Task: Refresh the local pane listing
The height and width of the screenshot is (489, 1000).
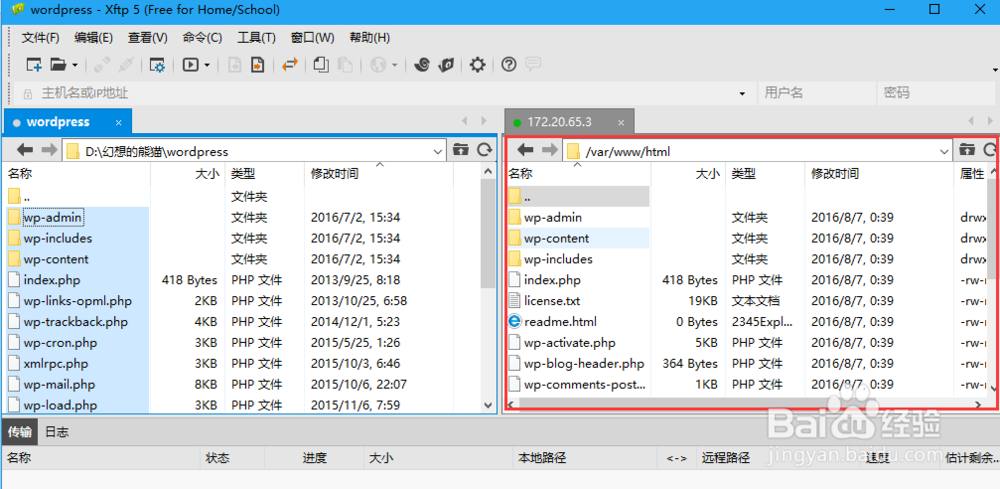Action: coord(485,150)
